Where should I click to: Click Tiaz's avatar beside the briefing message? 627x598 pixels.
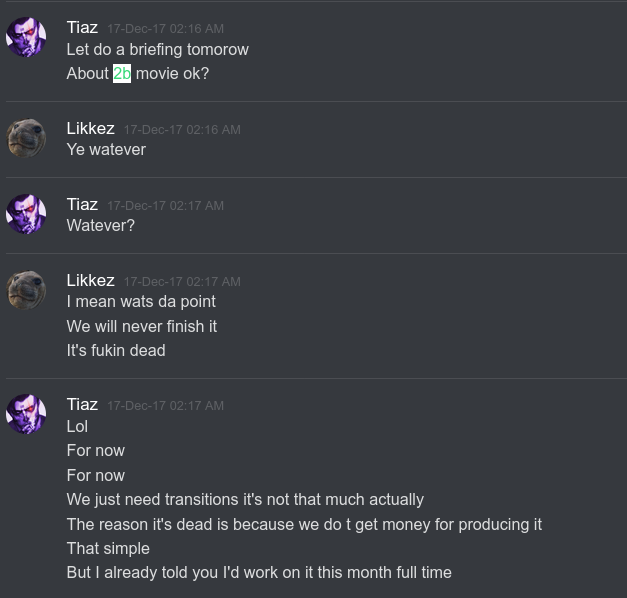click(26, 37)
